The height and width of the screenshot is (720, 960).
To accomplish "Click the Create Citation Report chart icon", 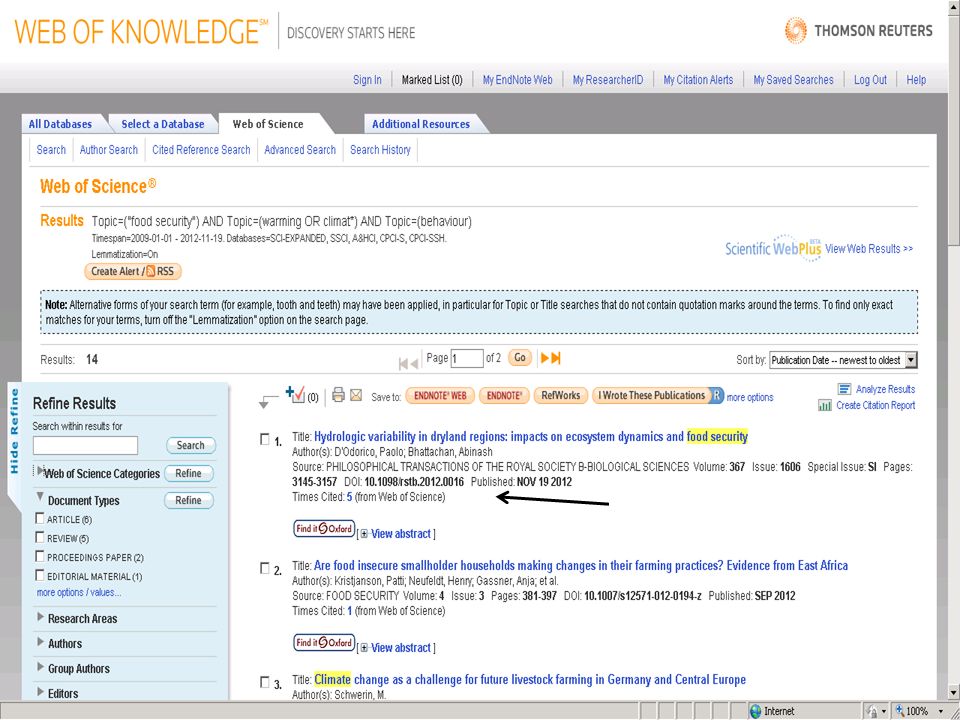I will tap(825, 405).
